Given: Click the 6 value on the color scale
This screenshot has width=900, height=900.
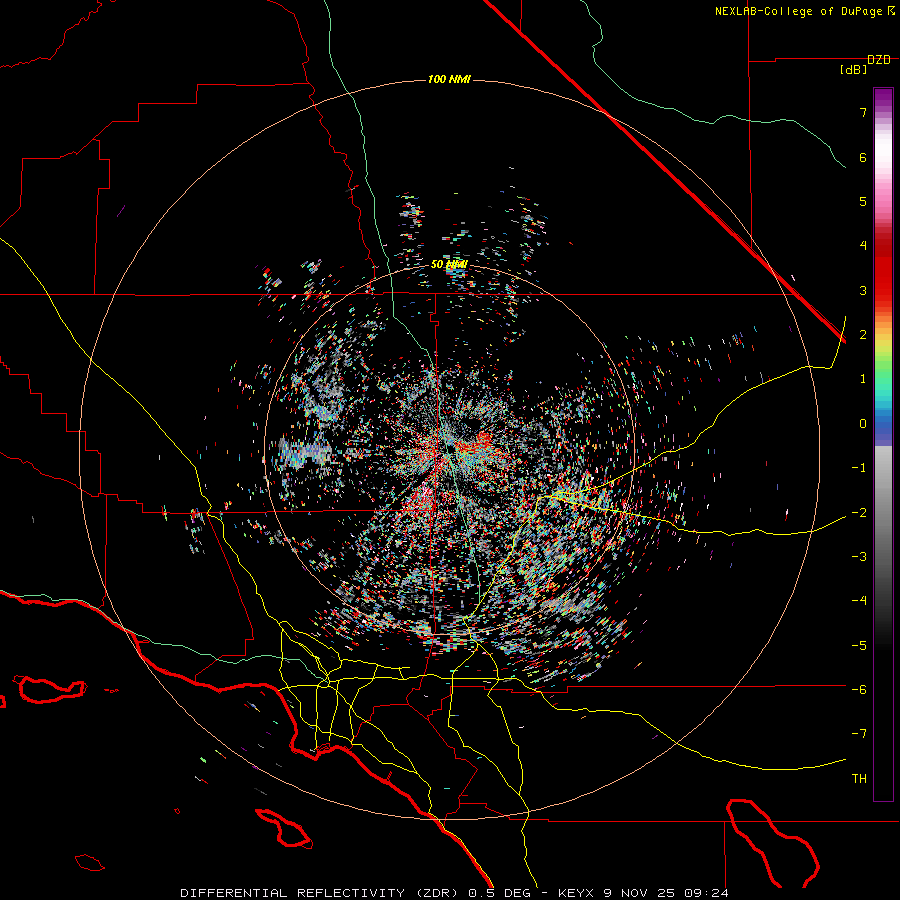Looking at the screenshot, I should (x=863, y=157).
